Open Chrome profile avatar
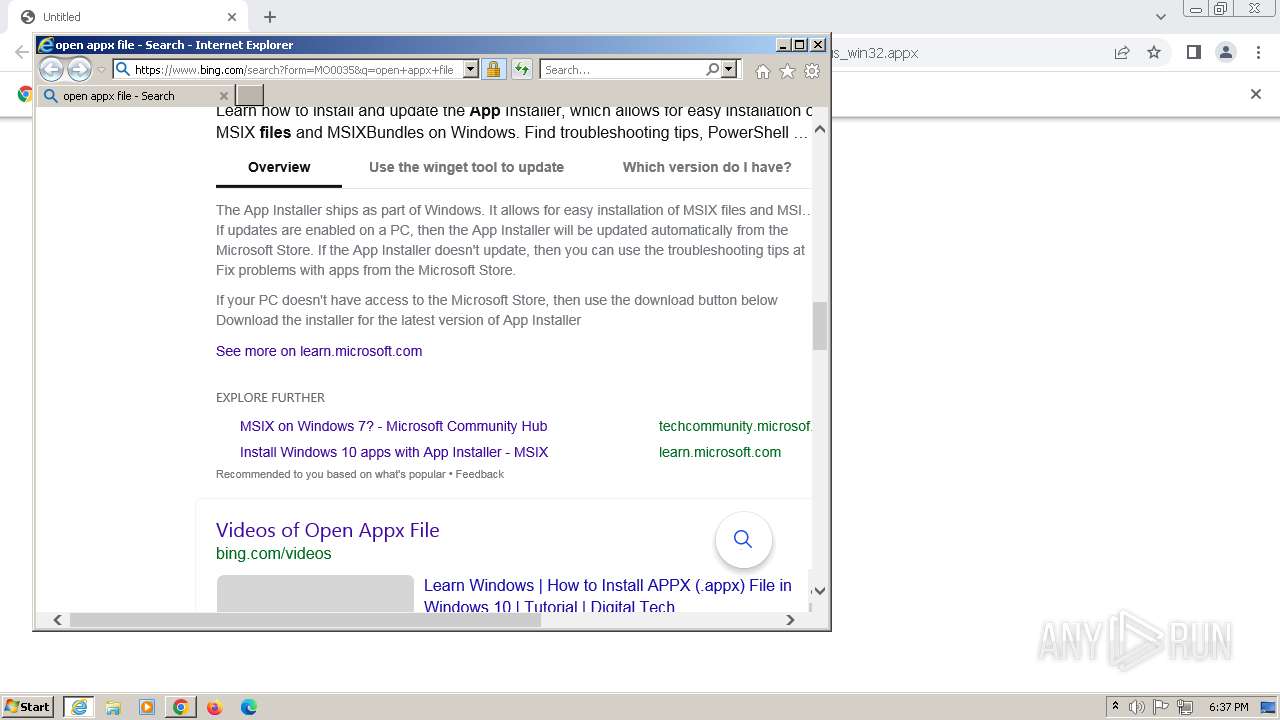 pyautogui.click(x=1225, y=53)
